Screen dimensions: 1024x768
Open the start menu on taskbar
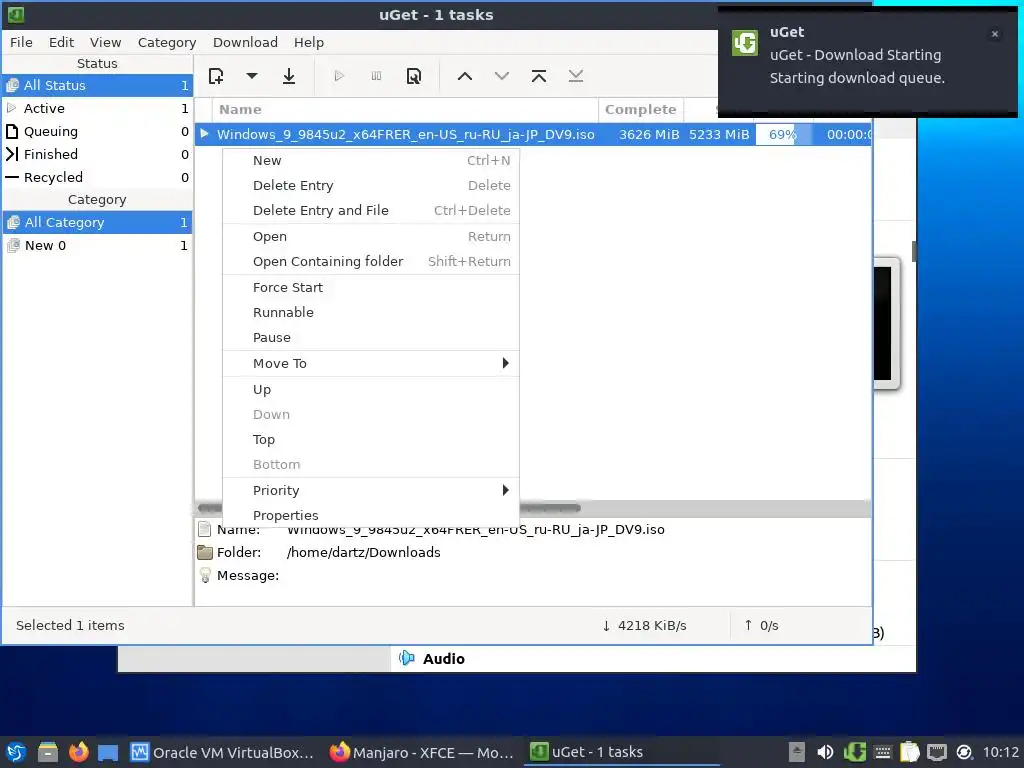coord(16,752)
